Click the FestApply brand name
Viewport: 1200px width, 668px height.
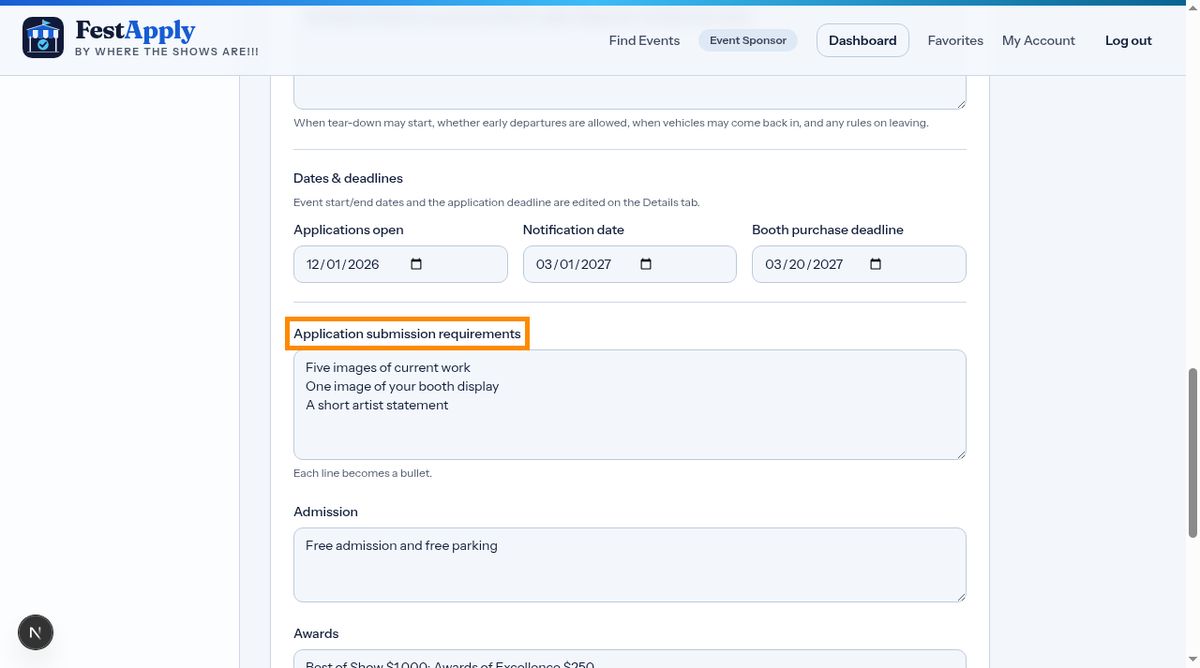pyautogui.click(x=135, y=31)
